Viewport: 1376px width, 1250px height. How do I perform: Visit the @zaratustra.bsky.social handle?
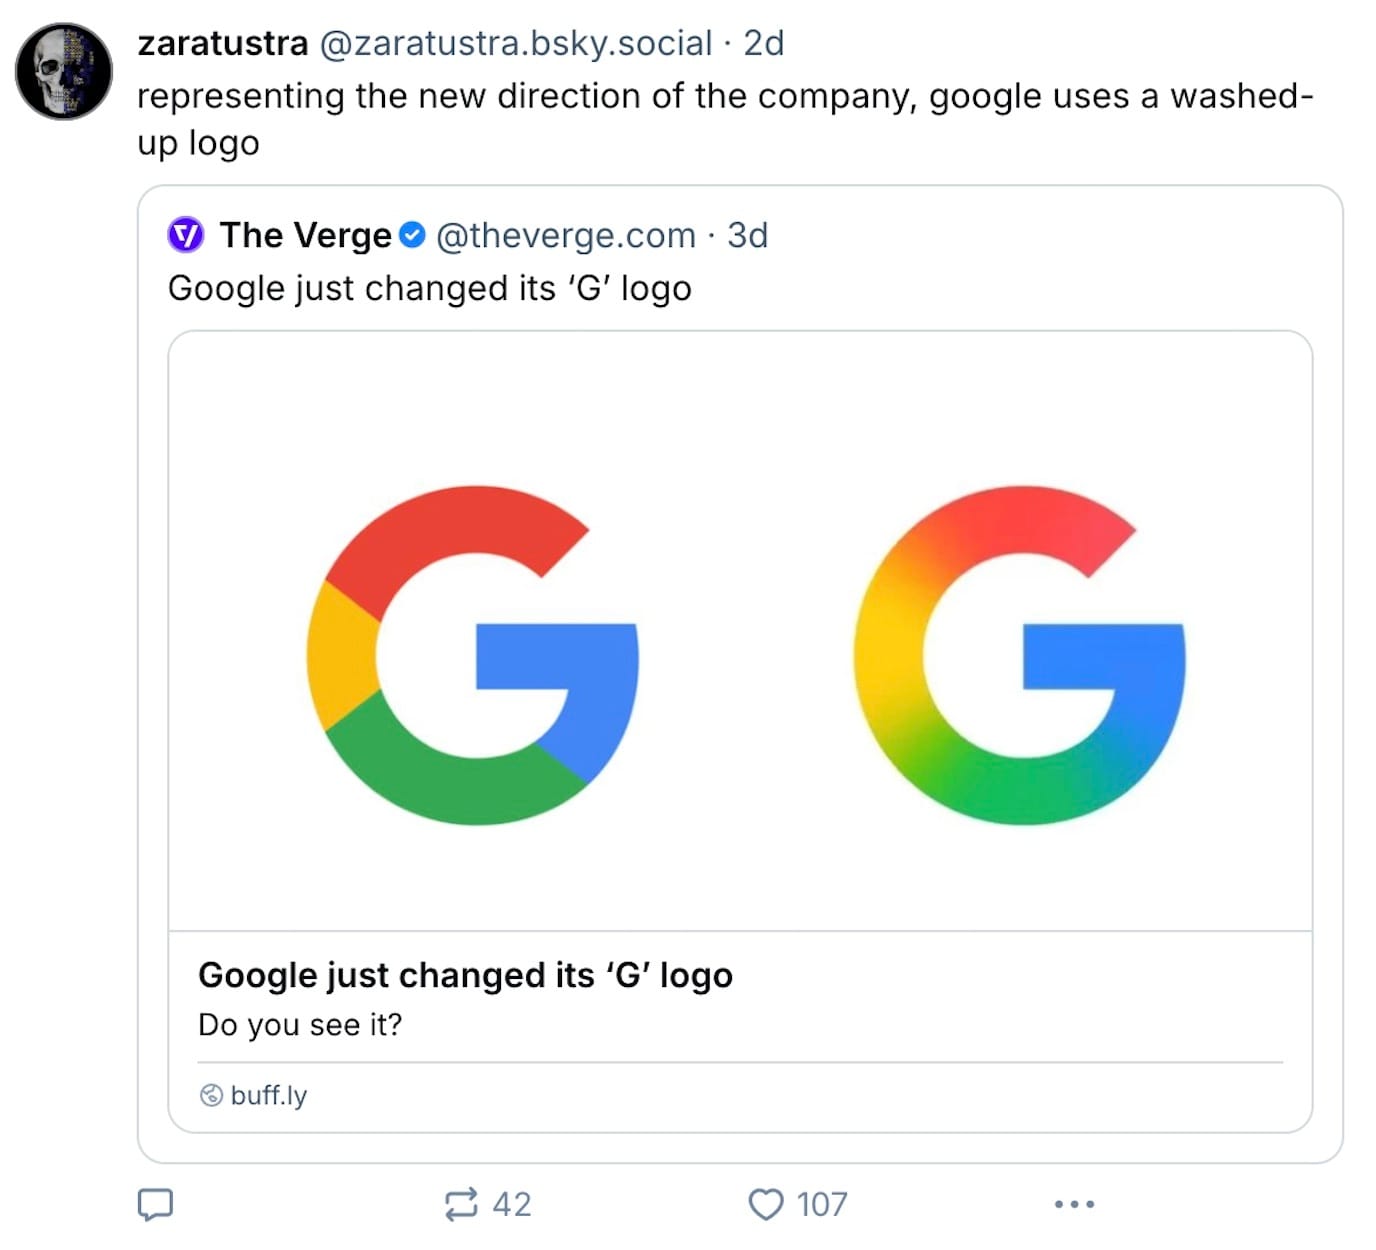(x=515, y=43)
